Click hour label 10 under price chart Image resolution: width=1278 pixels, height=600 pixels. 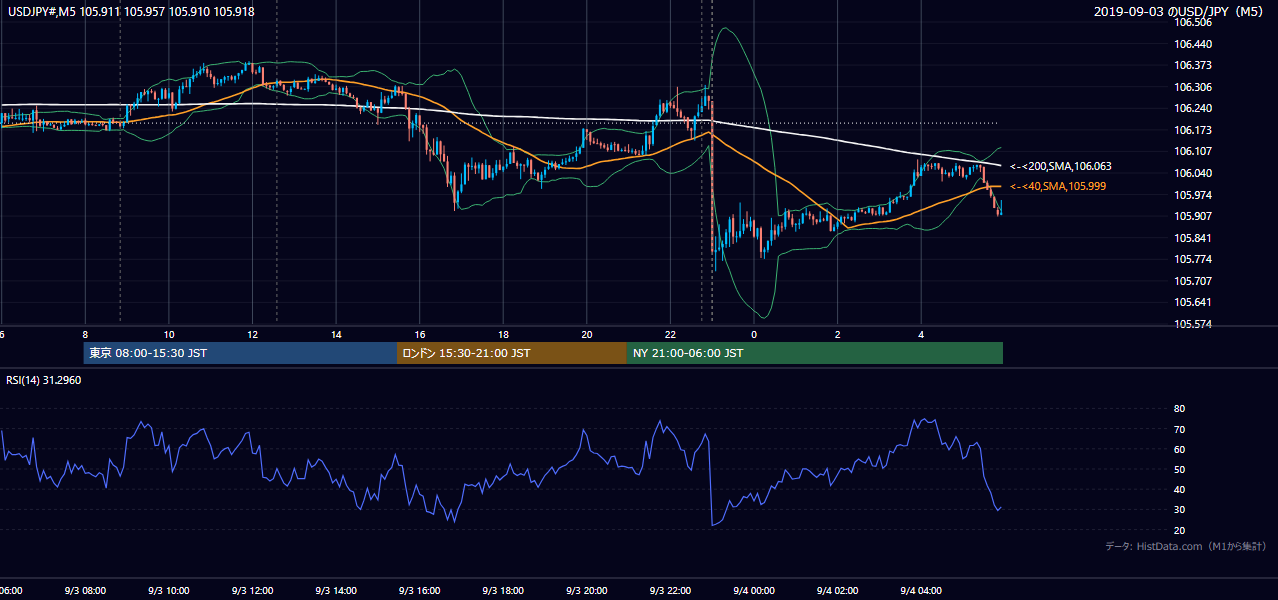[169, 334]
